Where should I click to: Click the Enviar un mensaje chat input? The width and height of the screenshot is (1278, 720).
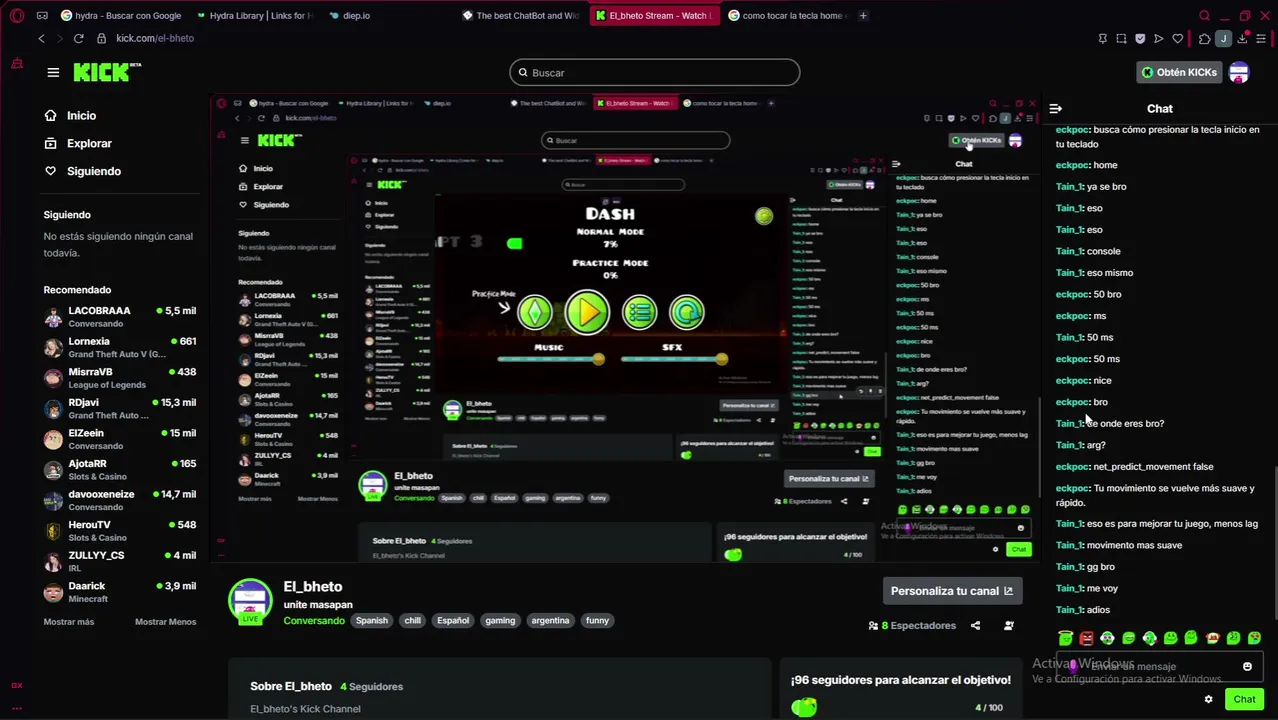click(x=1160, y=666)
